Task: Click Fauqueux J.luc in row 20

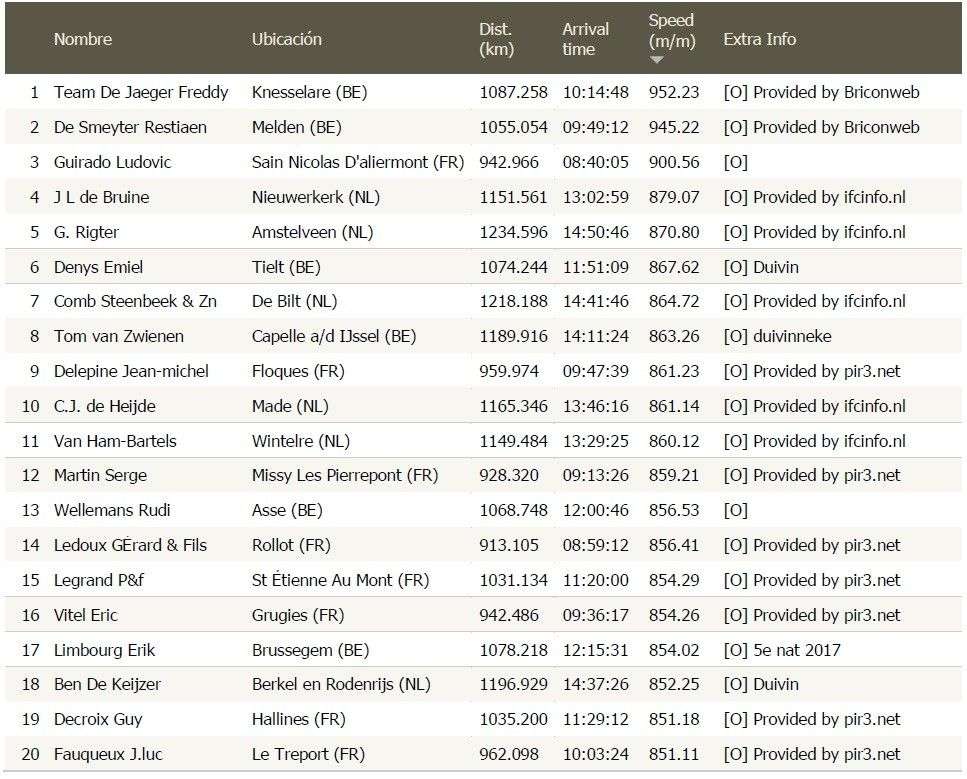Action: click(x=107, y=754)
